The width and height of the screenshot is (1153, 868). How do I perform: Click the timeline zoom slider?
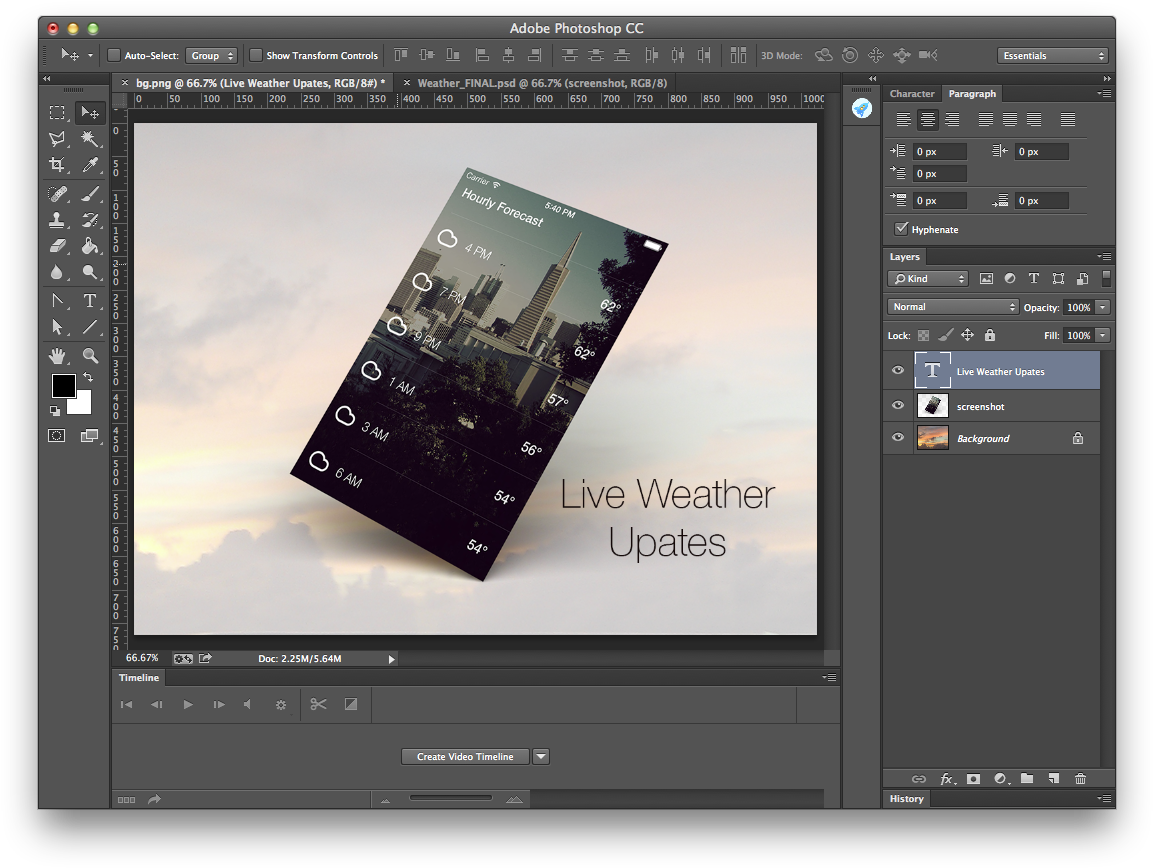[451, 798]
